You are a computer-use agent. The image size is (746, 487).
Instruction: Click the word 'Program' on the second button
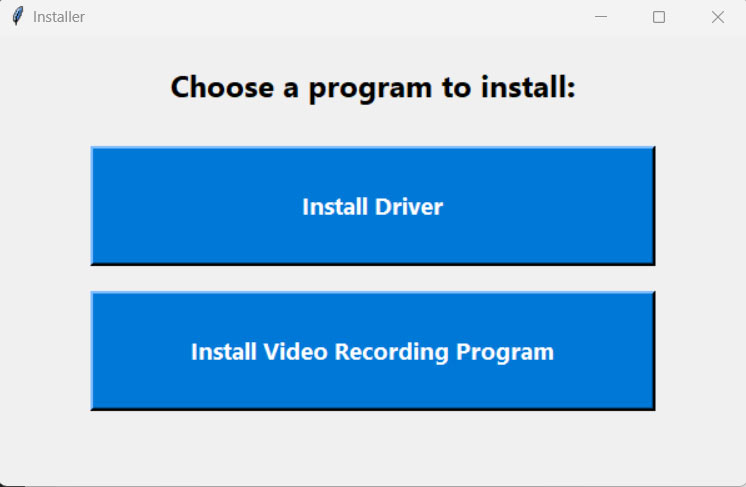pyautogui.click(x=506, y=352)
